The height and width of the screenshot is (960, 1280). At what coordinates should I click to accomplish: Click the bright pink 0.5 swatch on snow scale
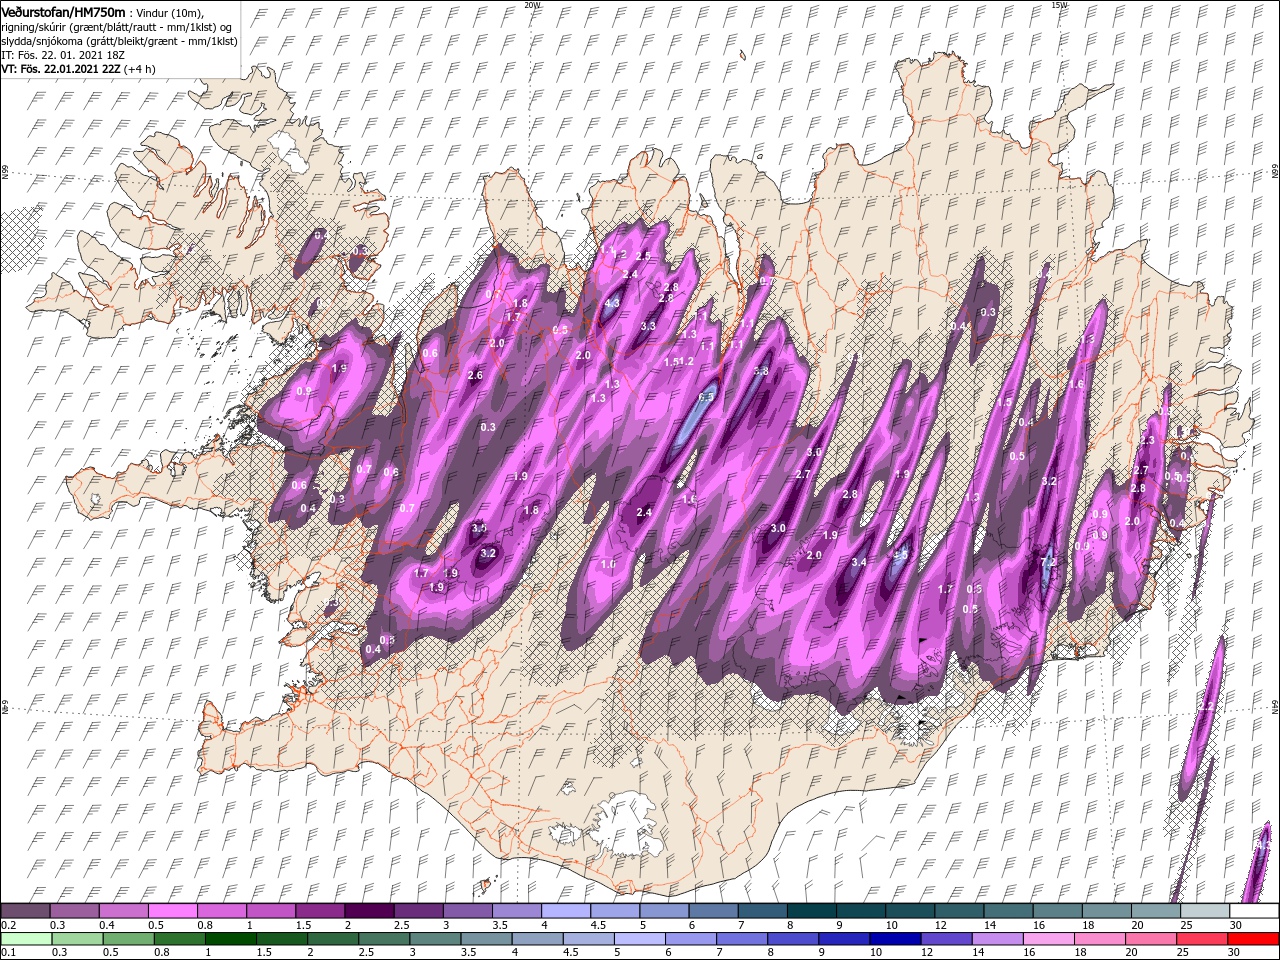pos(174,911)
